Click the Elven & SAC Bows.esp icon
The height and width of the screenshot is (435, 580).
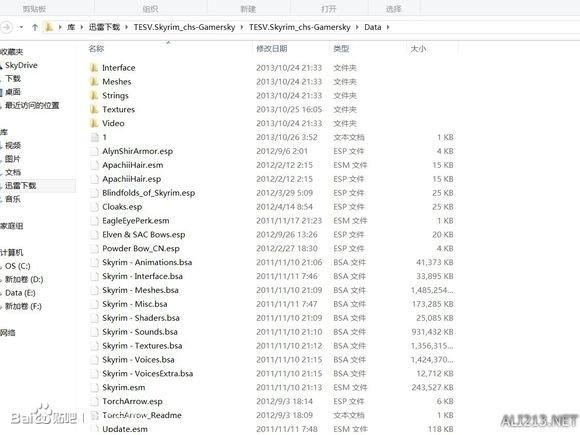tap(95, 235)
